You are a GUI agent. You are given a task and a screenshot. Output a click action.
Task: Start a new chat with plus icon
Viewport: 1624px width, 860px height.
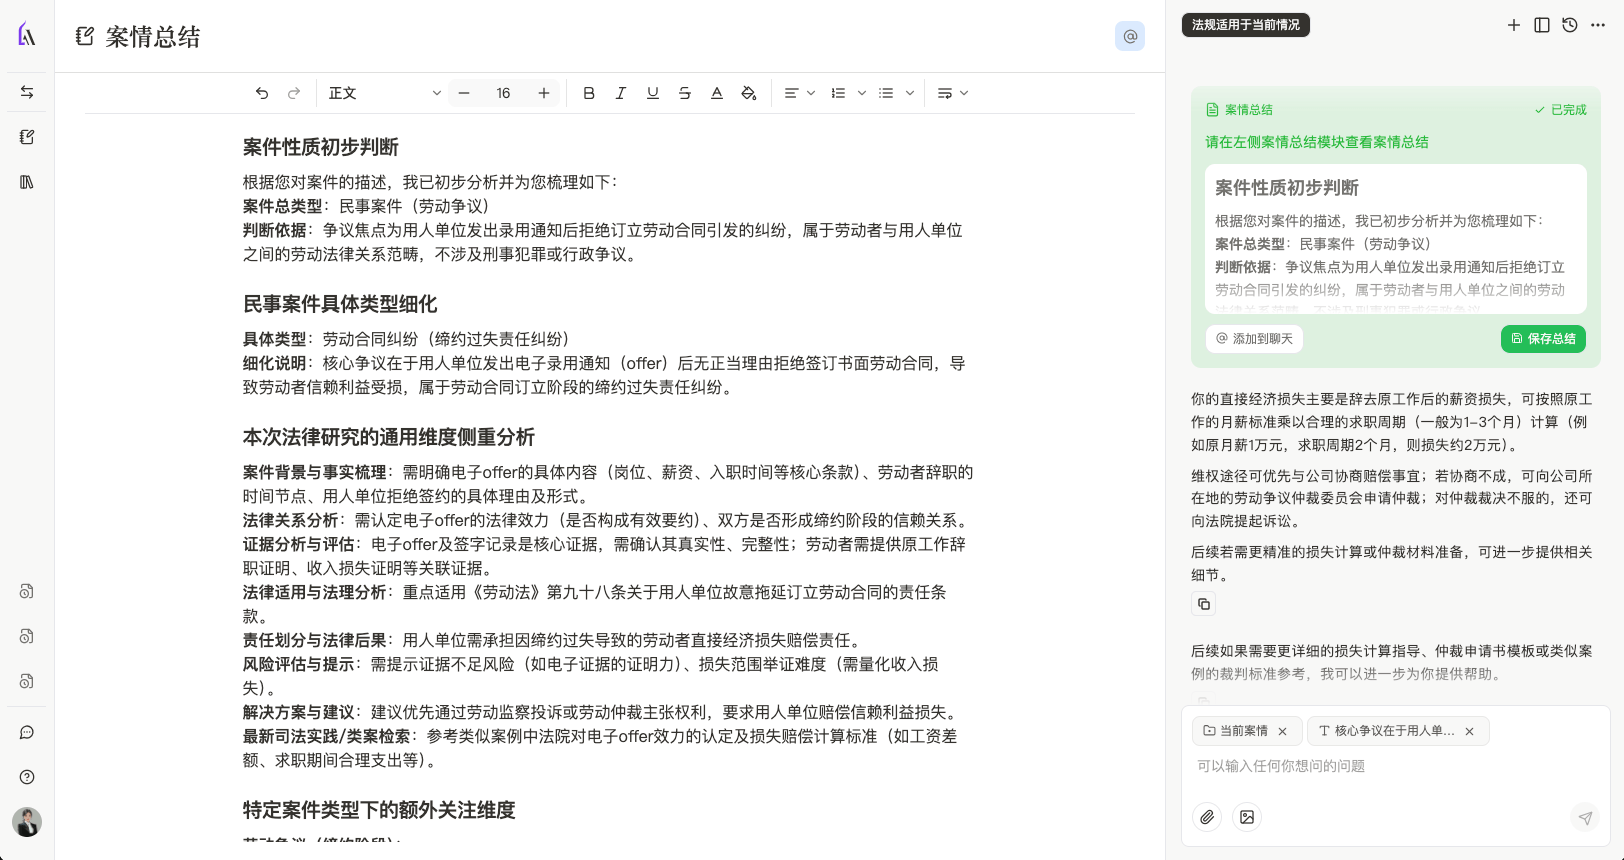(x=1514, y=25)
